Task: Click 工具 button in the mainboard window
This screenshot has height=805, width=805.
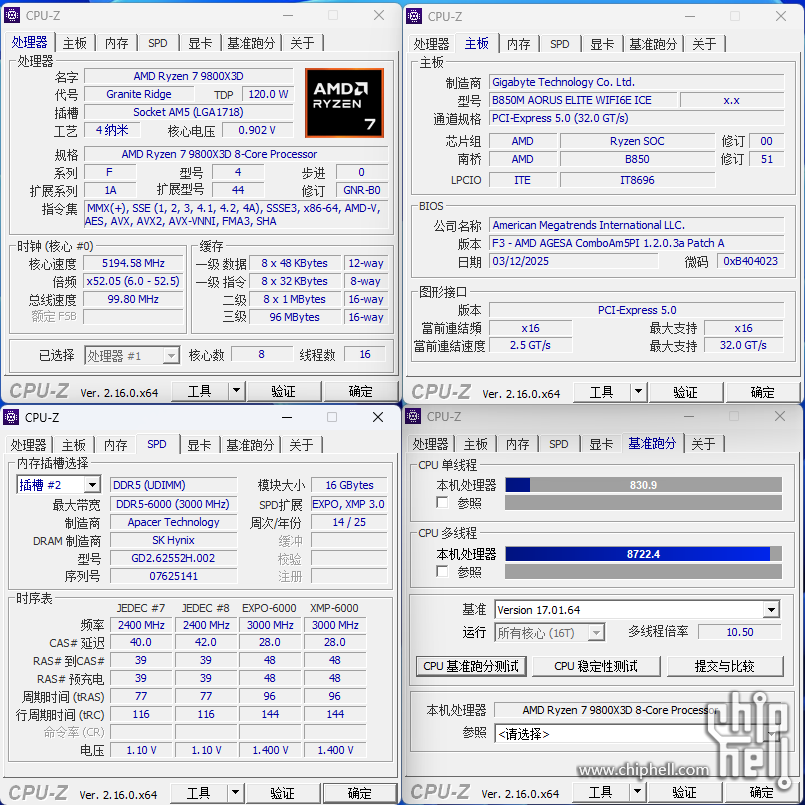Action: click(602, 392)
